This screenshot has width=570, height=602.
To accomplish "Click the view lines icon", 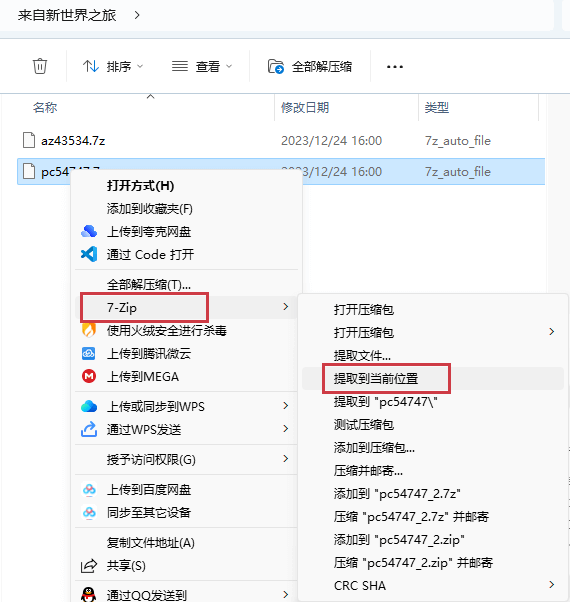I will pos(180,66).
